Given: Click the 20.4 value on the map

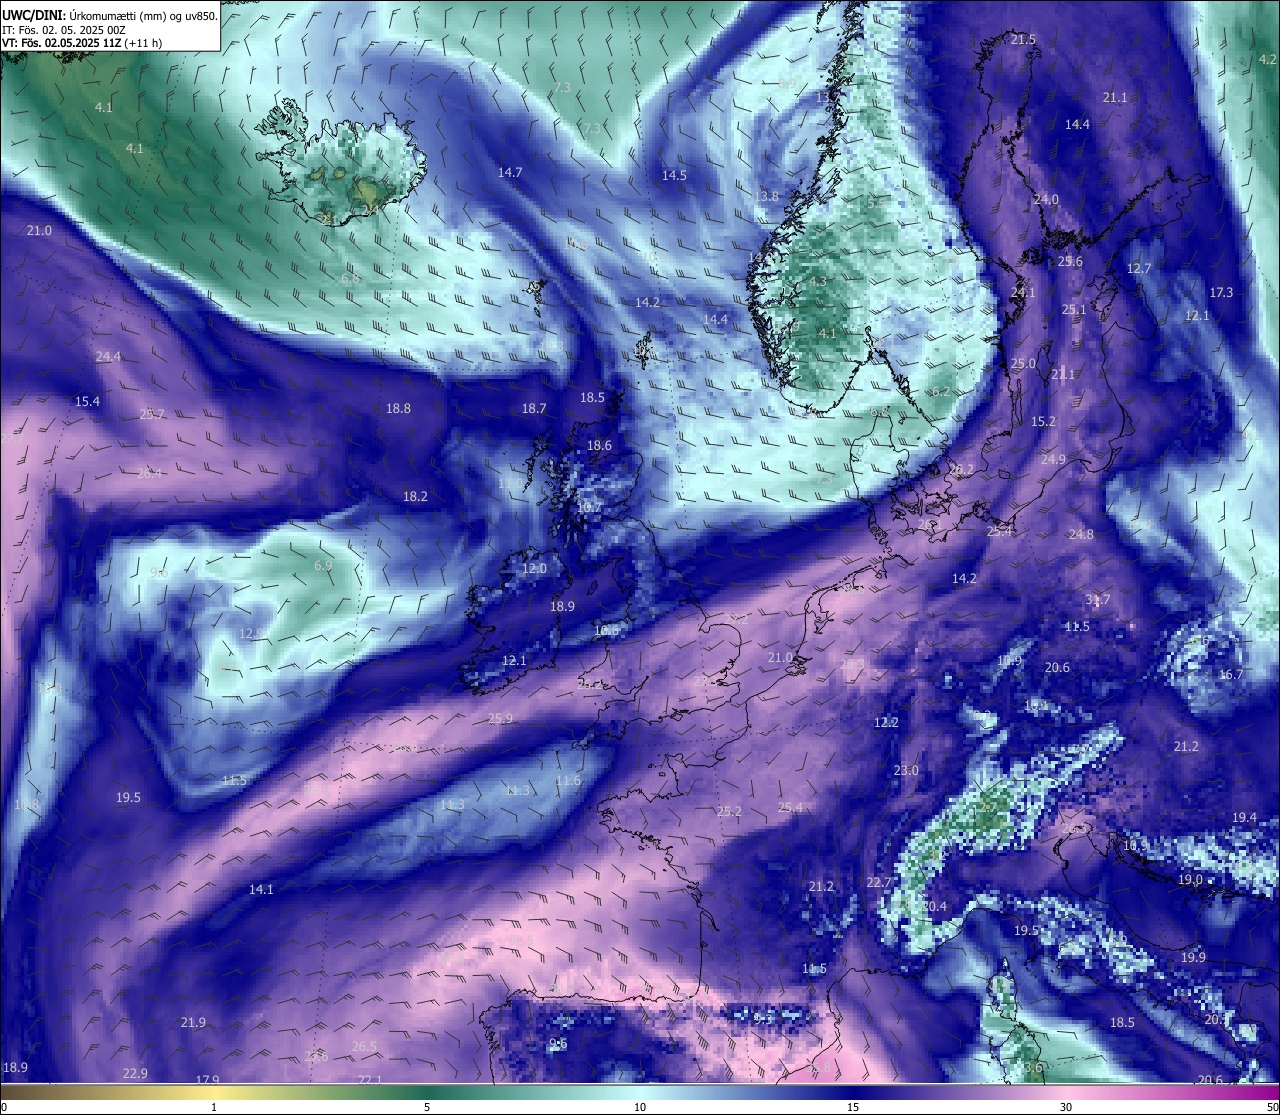Looking at the screenshot, I should (x=934, y=907).
